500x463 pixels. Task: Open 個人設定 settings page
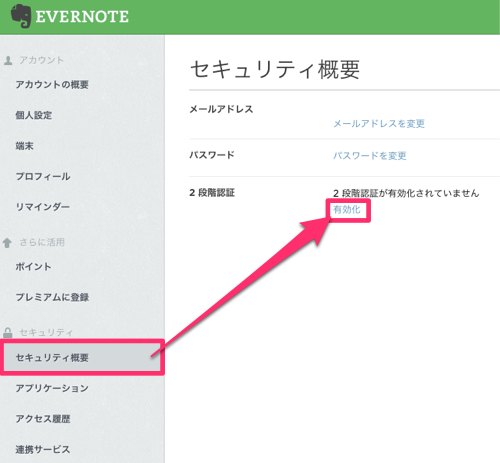[x=34, y=115]
